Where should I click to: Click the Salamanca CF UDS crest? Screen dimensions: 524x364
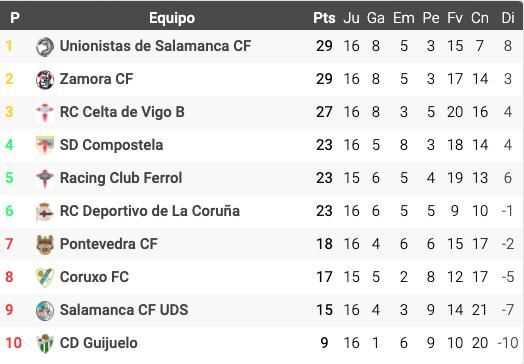[x=45, y=311]
